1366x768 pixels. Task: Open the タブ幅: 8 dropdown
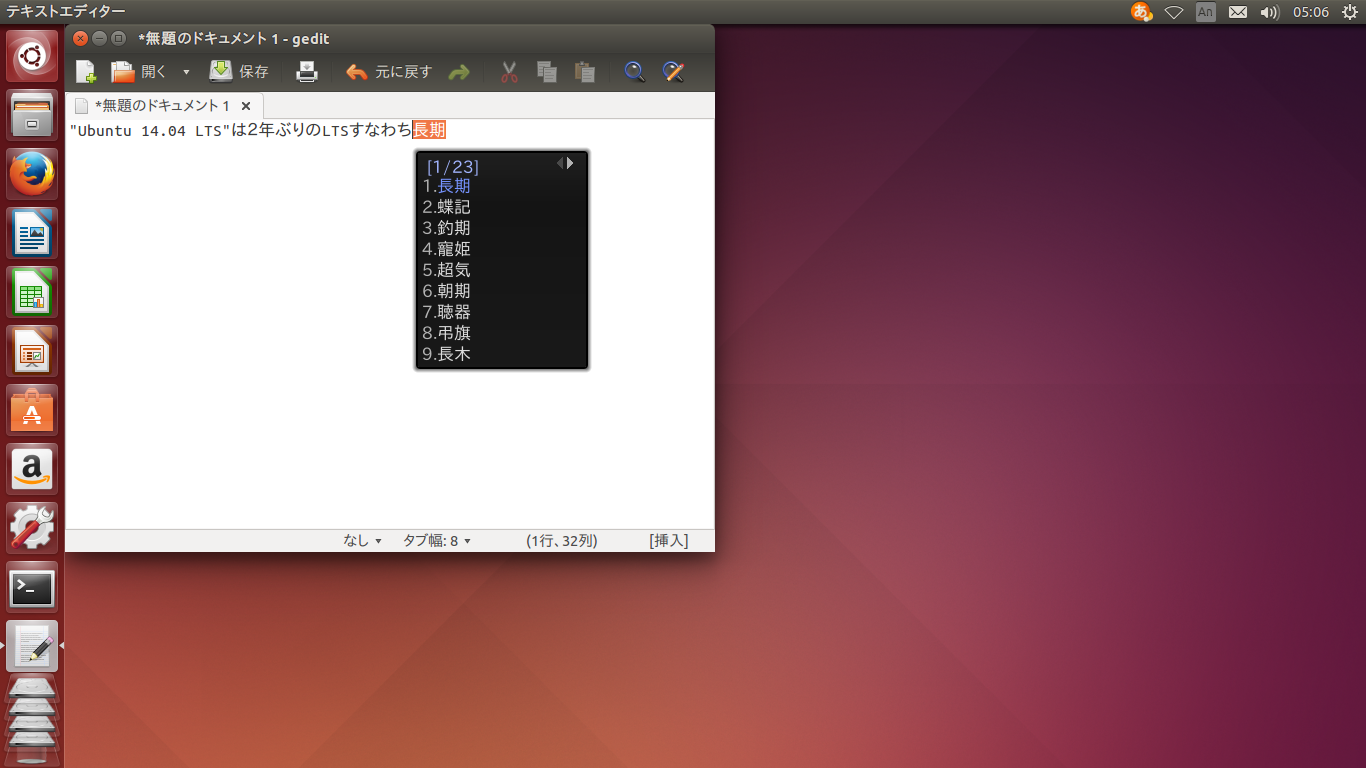[436, 541]
